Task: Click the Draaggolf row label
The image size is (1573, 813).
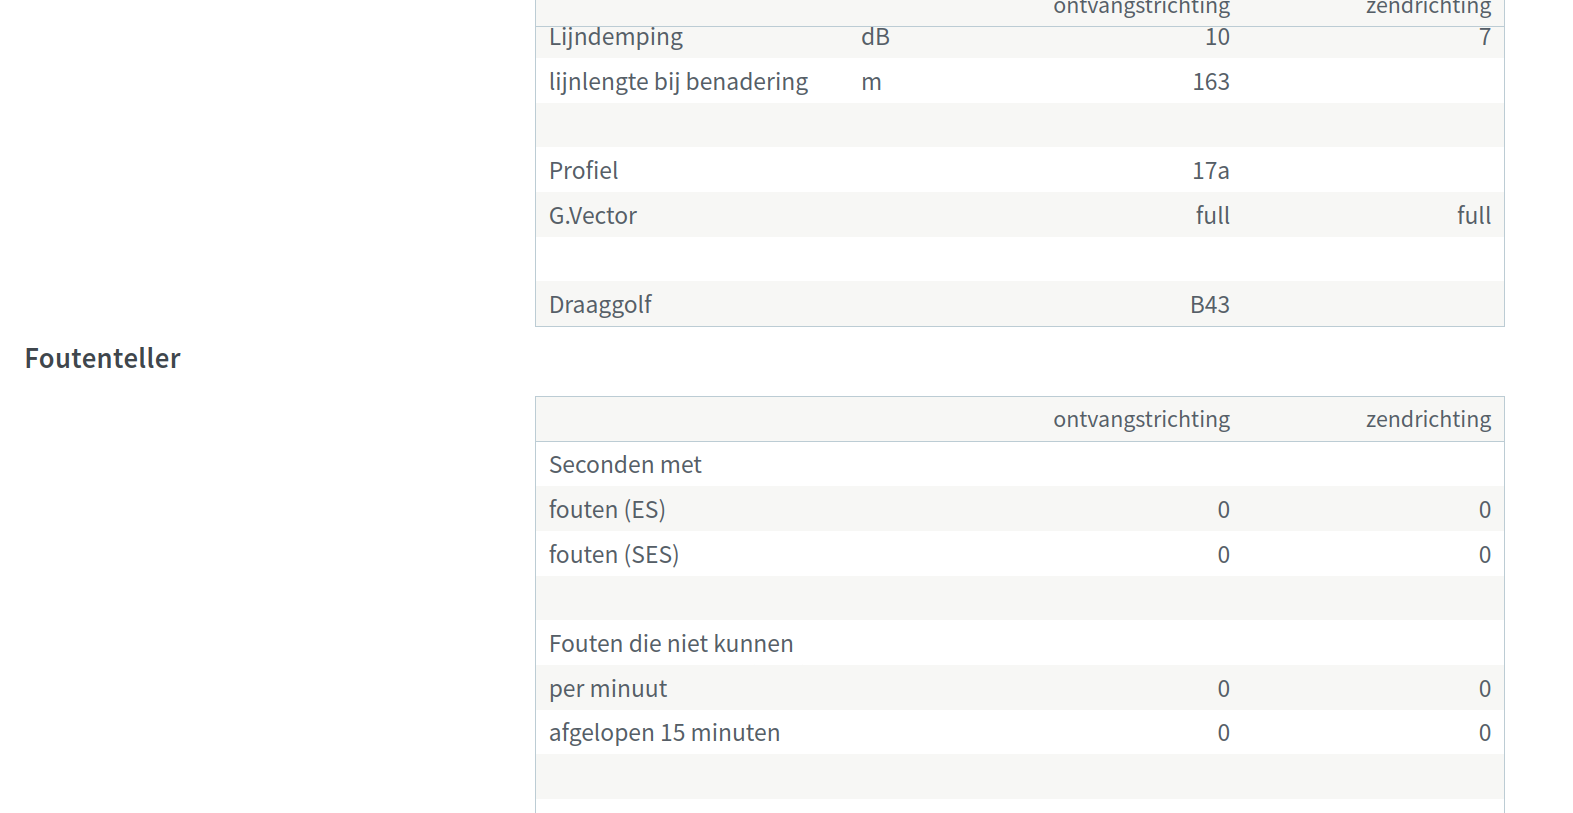Action: click(600, 305)
